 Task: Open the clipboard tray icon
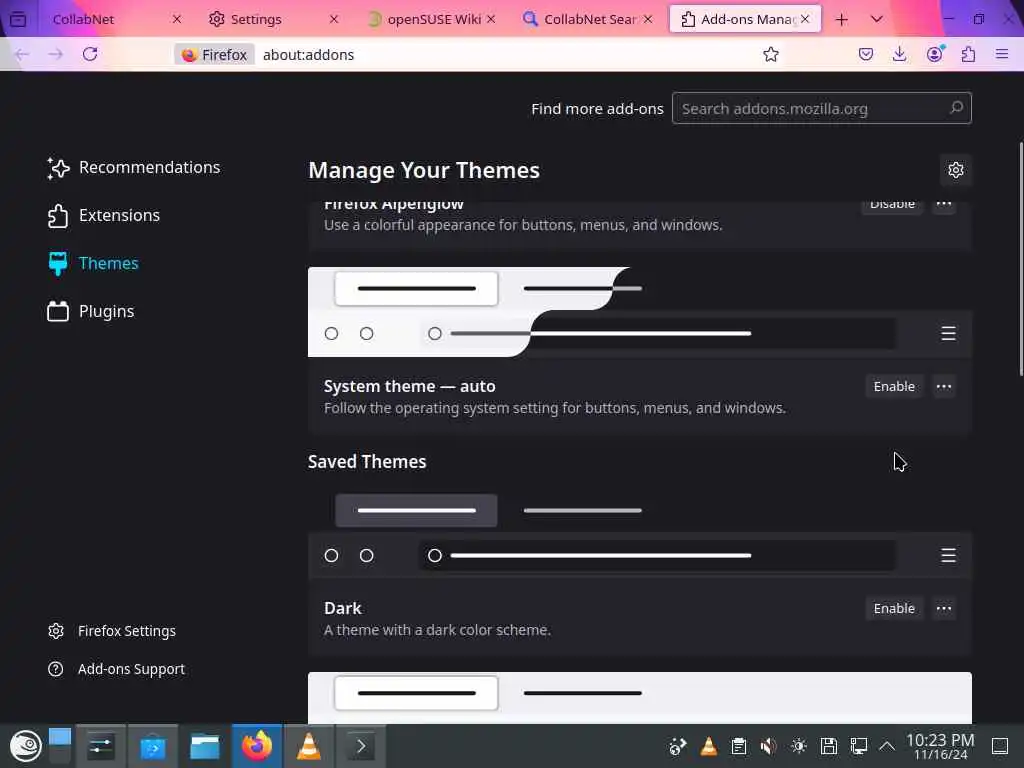tap(739, 746)
